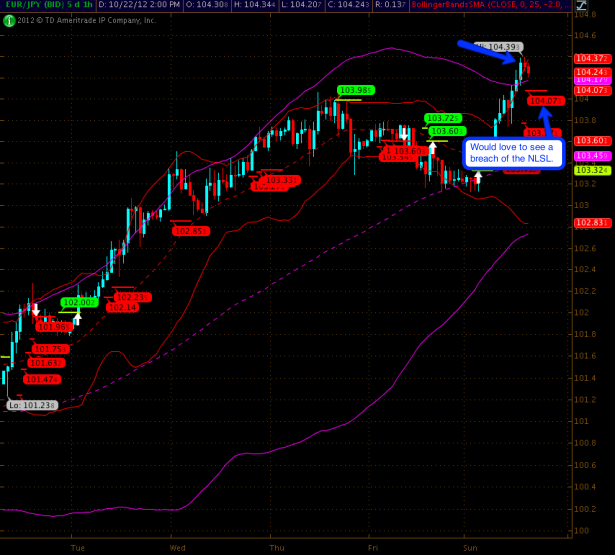Click the red 101.753 price bubble
615x555 pixels.
coord(51,349)
